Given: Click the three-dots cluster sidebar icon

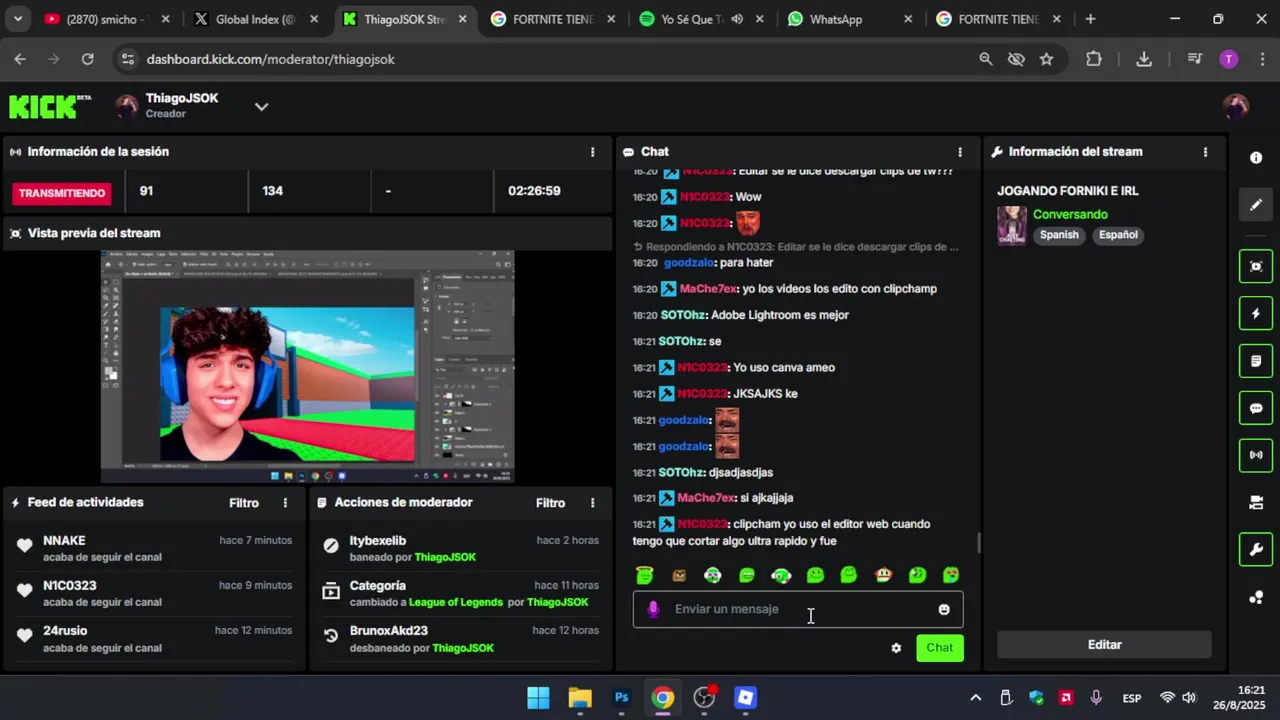Looking at the screenshot, I should tap(1256, 597).
